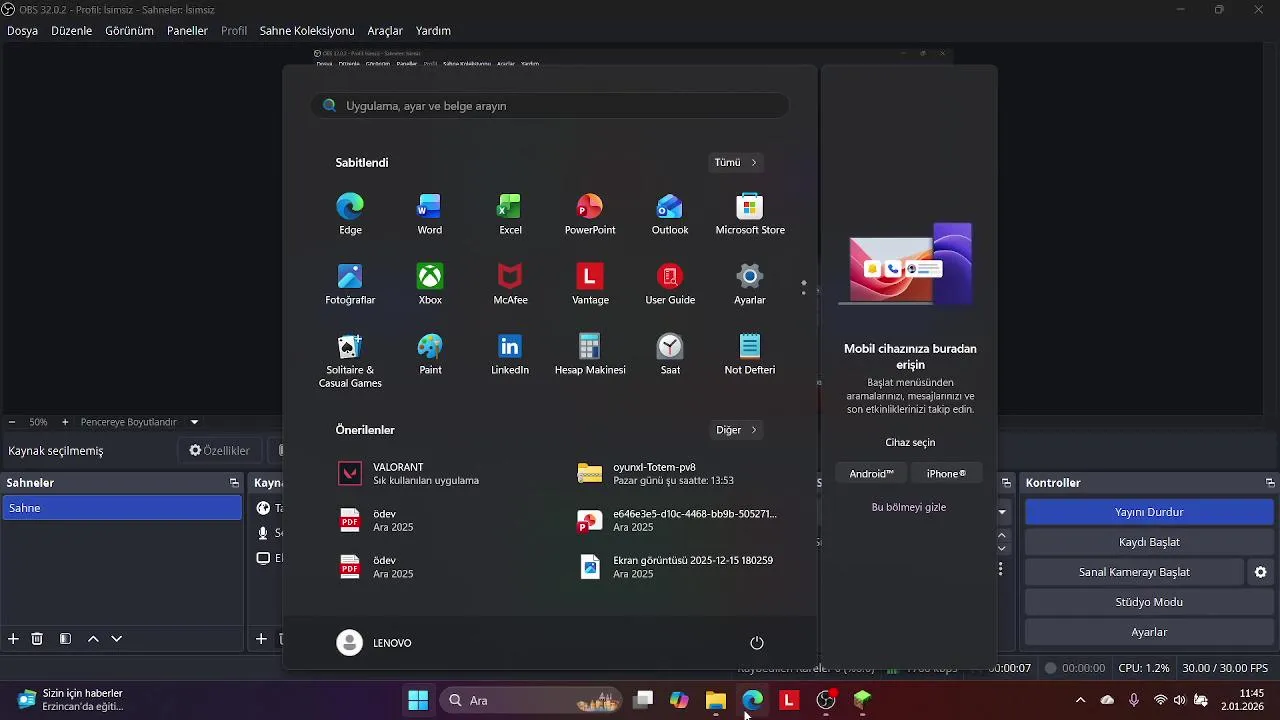Open the Araçlar menu
This screenshot has height=720, width=1280.
pyautogui.click(x=385, y=31)
